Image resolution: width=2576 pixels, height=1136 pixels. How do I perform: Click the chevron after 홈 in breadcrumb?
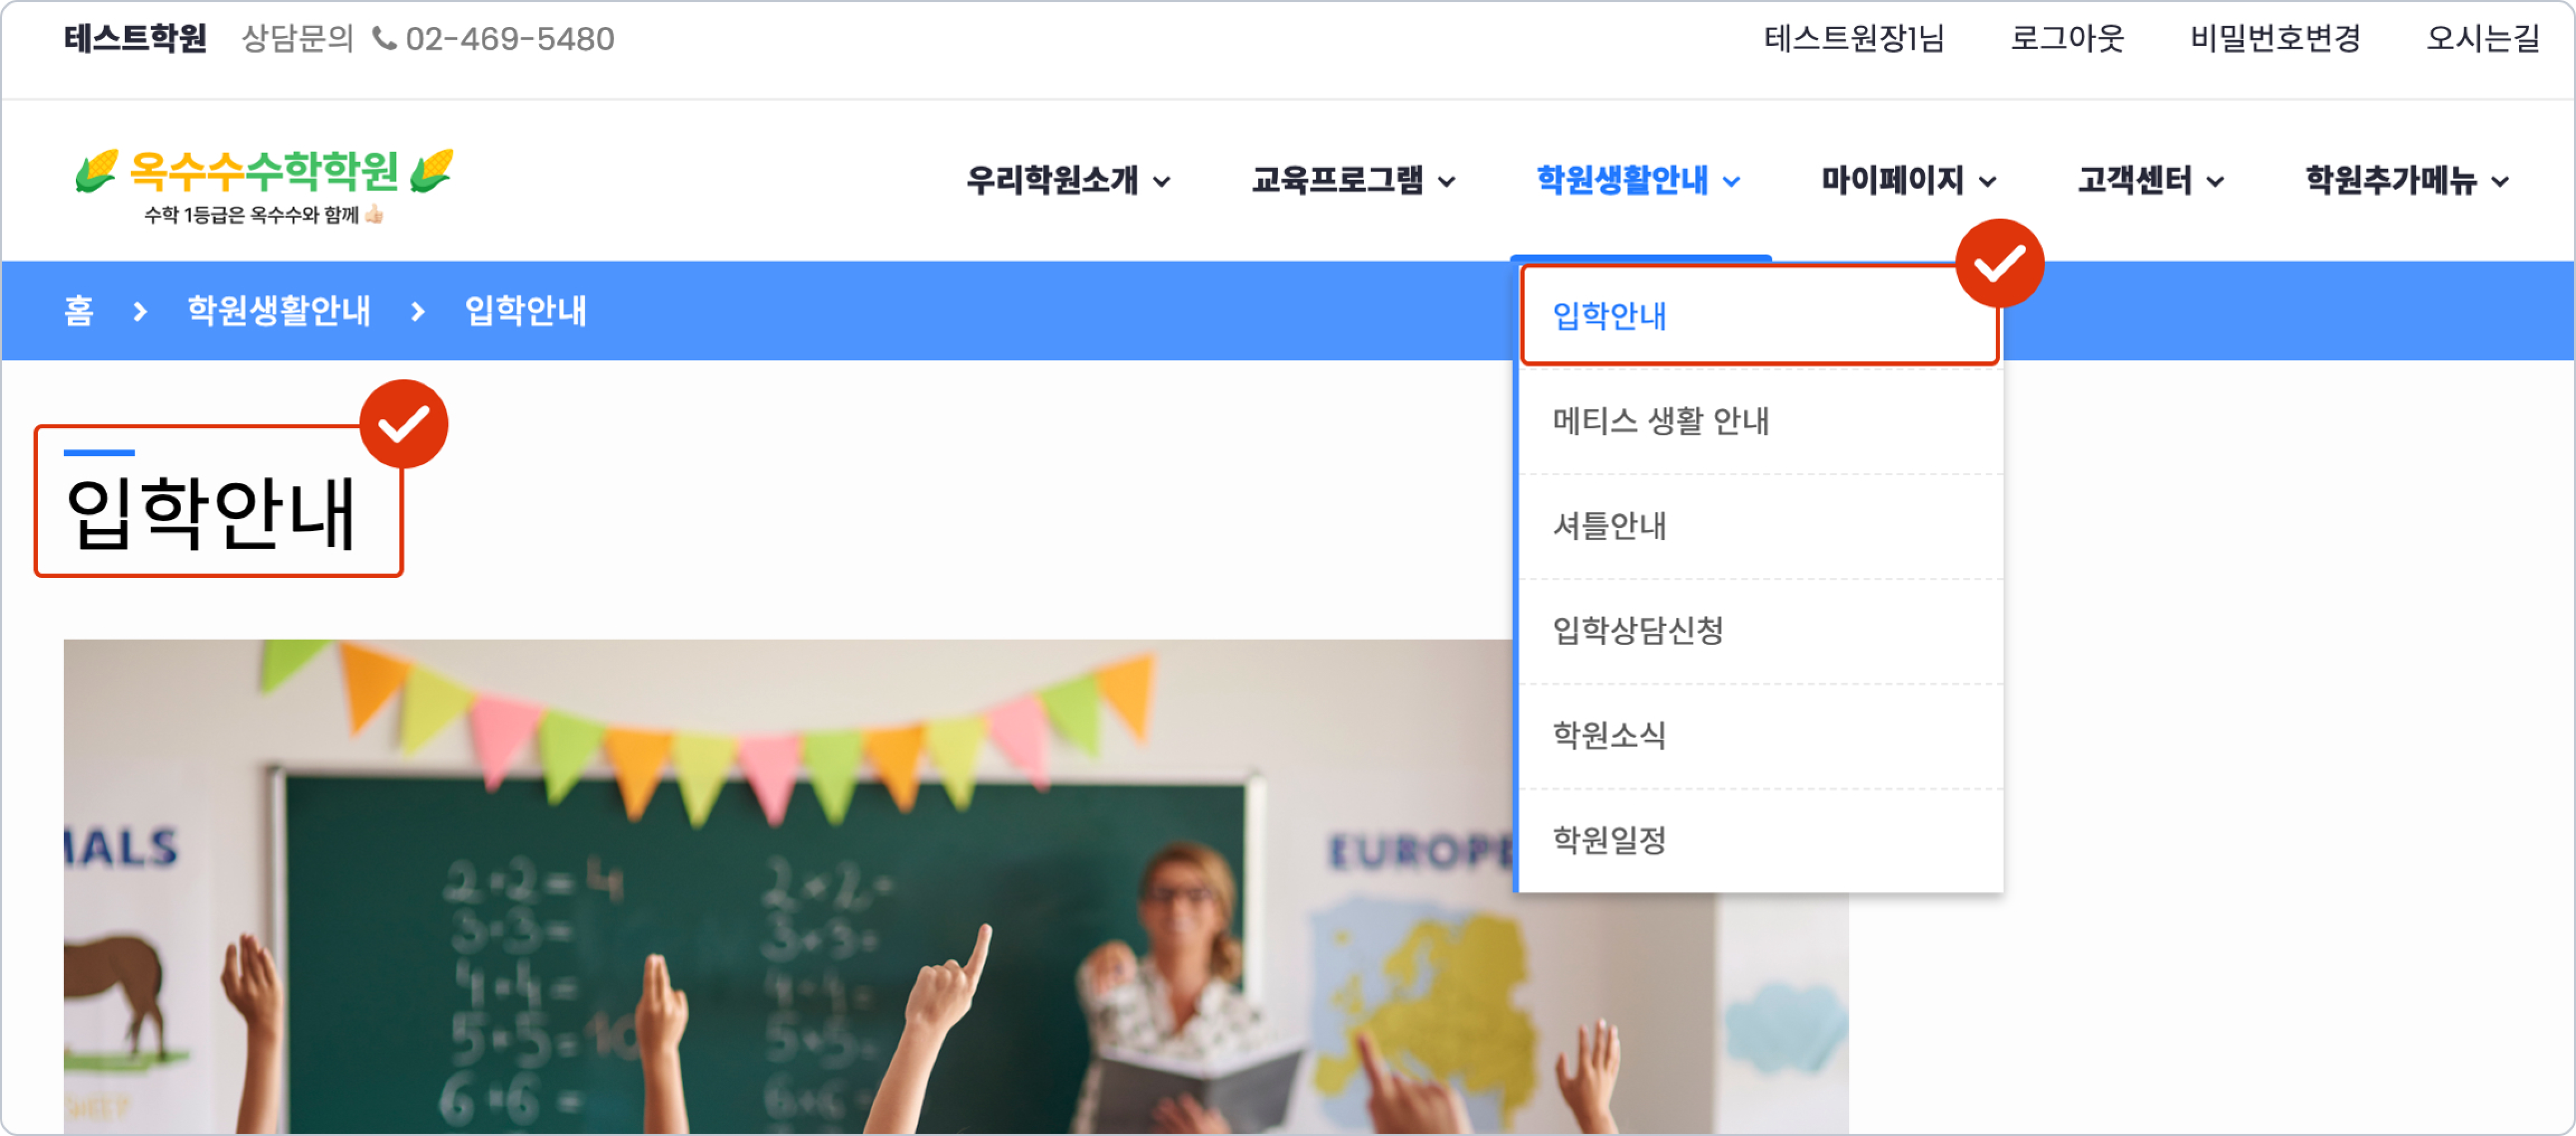click(x=140, y=312)
